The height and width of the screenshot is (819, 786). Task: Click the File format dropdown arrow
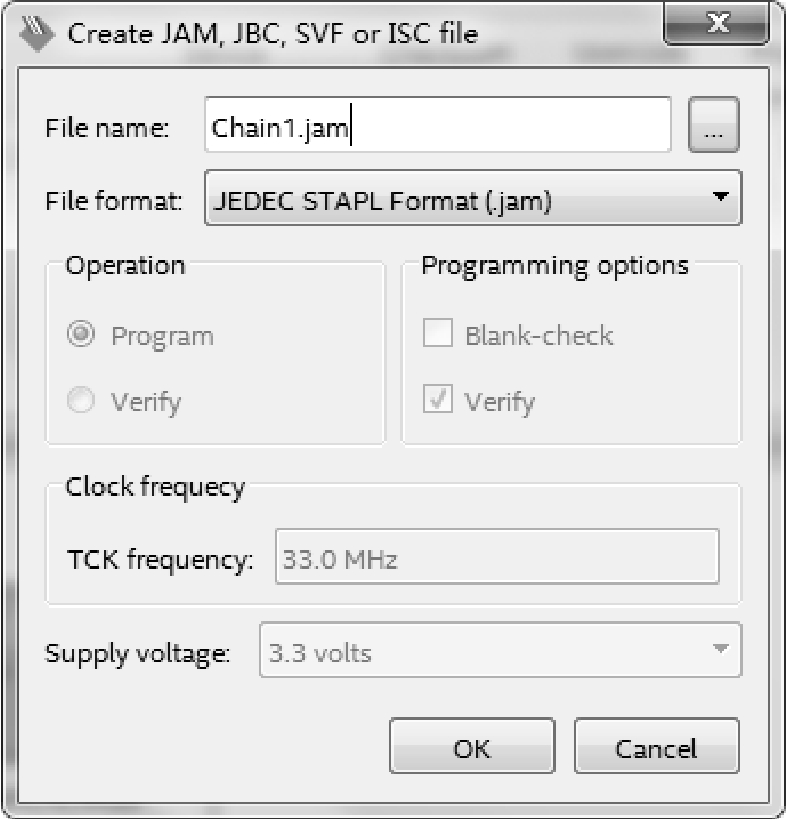point(721,197)
